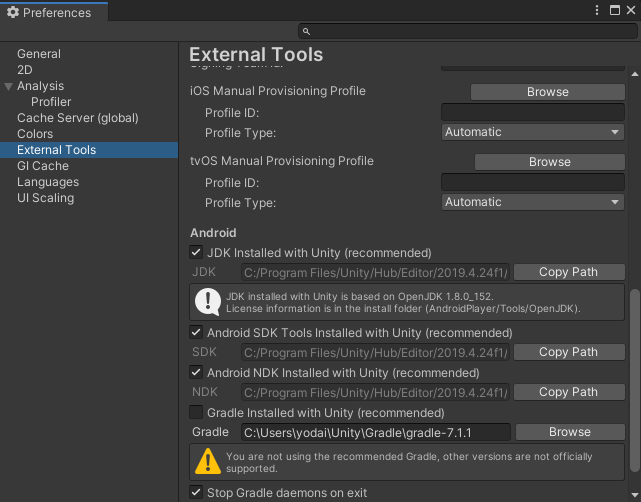Uncheck JDK Installed with Unity
Viewport: 641px width, 502px height.
pos(196,253)
